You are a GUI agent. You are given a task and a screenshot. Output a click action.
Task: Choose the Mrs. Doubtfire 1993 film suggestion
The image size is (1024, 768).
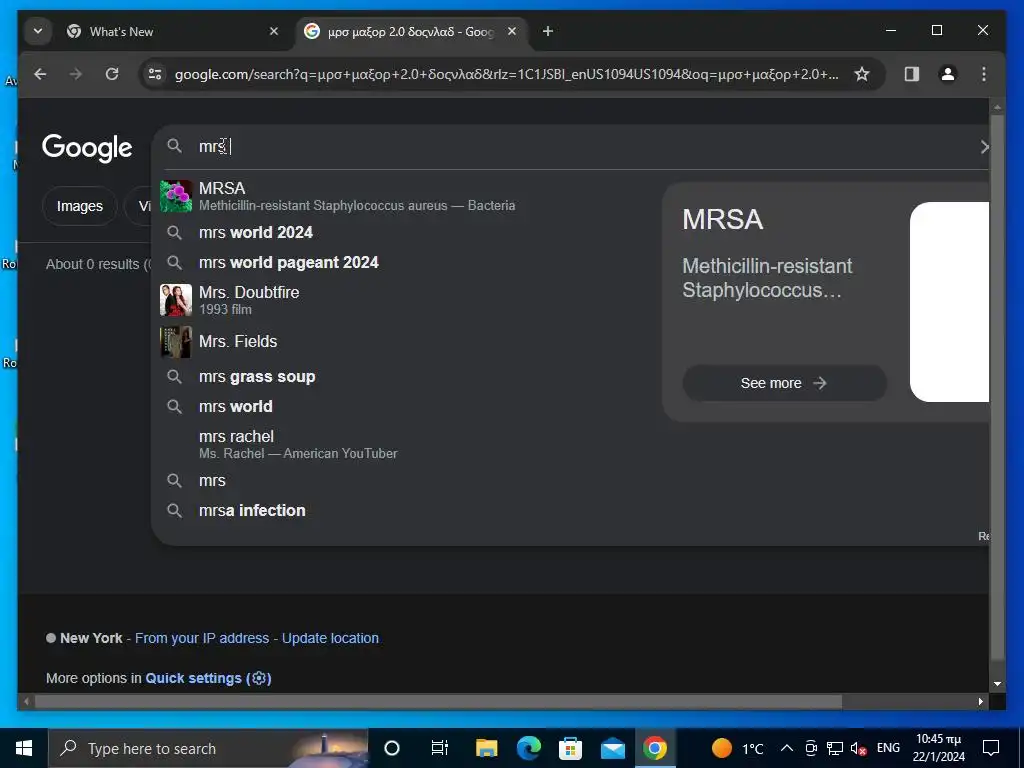[x=405, y=300]
